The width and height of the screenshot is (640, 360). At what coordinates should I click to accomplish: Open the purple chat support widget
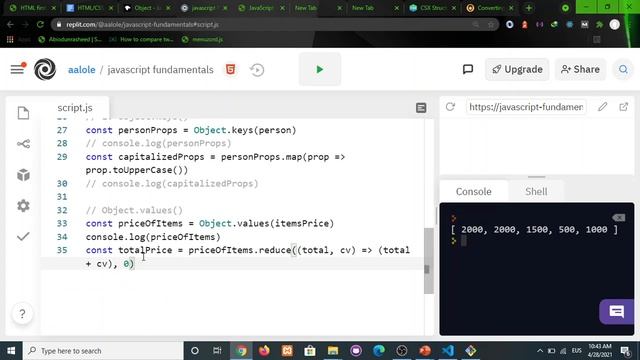click(617, 312)
